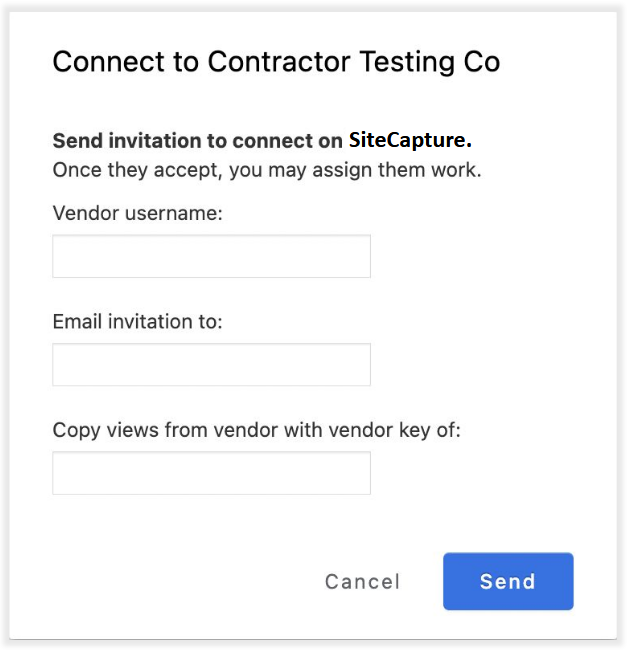
Task: Click the word "invitation" in the bold line
Action: point(145,140)
